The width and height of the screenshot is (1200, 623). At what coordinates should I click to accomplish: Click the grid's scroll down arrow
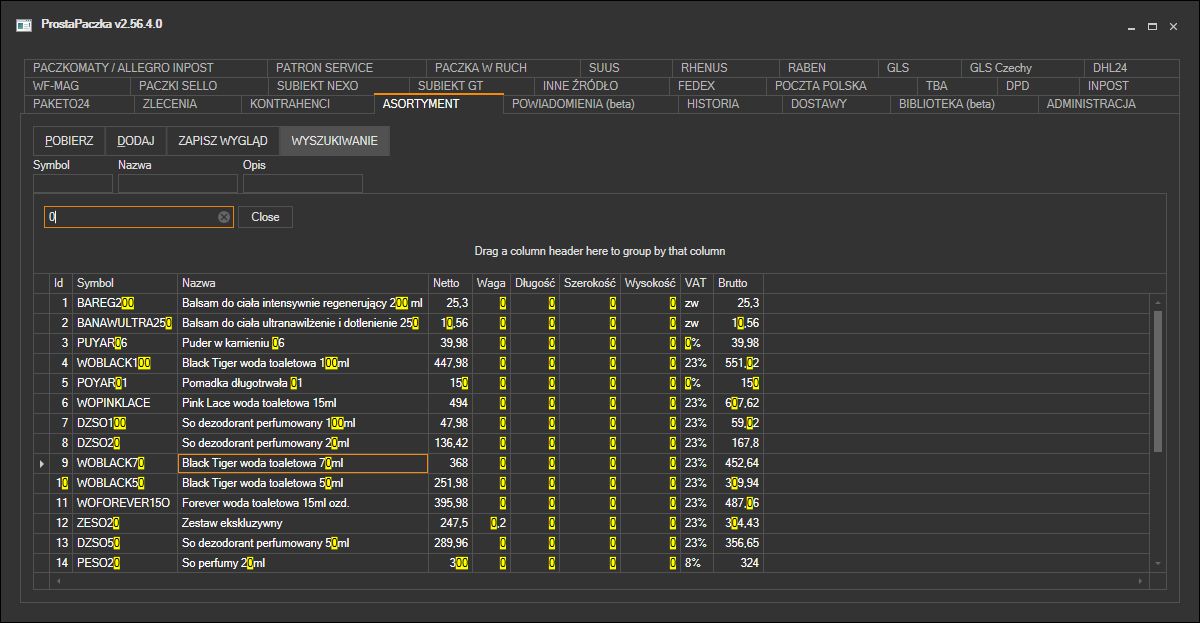[x=1158, y=565]
